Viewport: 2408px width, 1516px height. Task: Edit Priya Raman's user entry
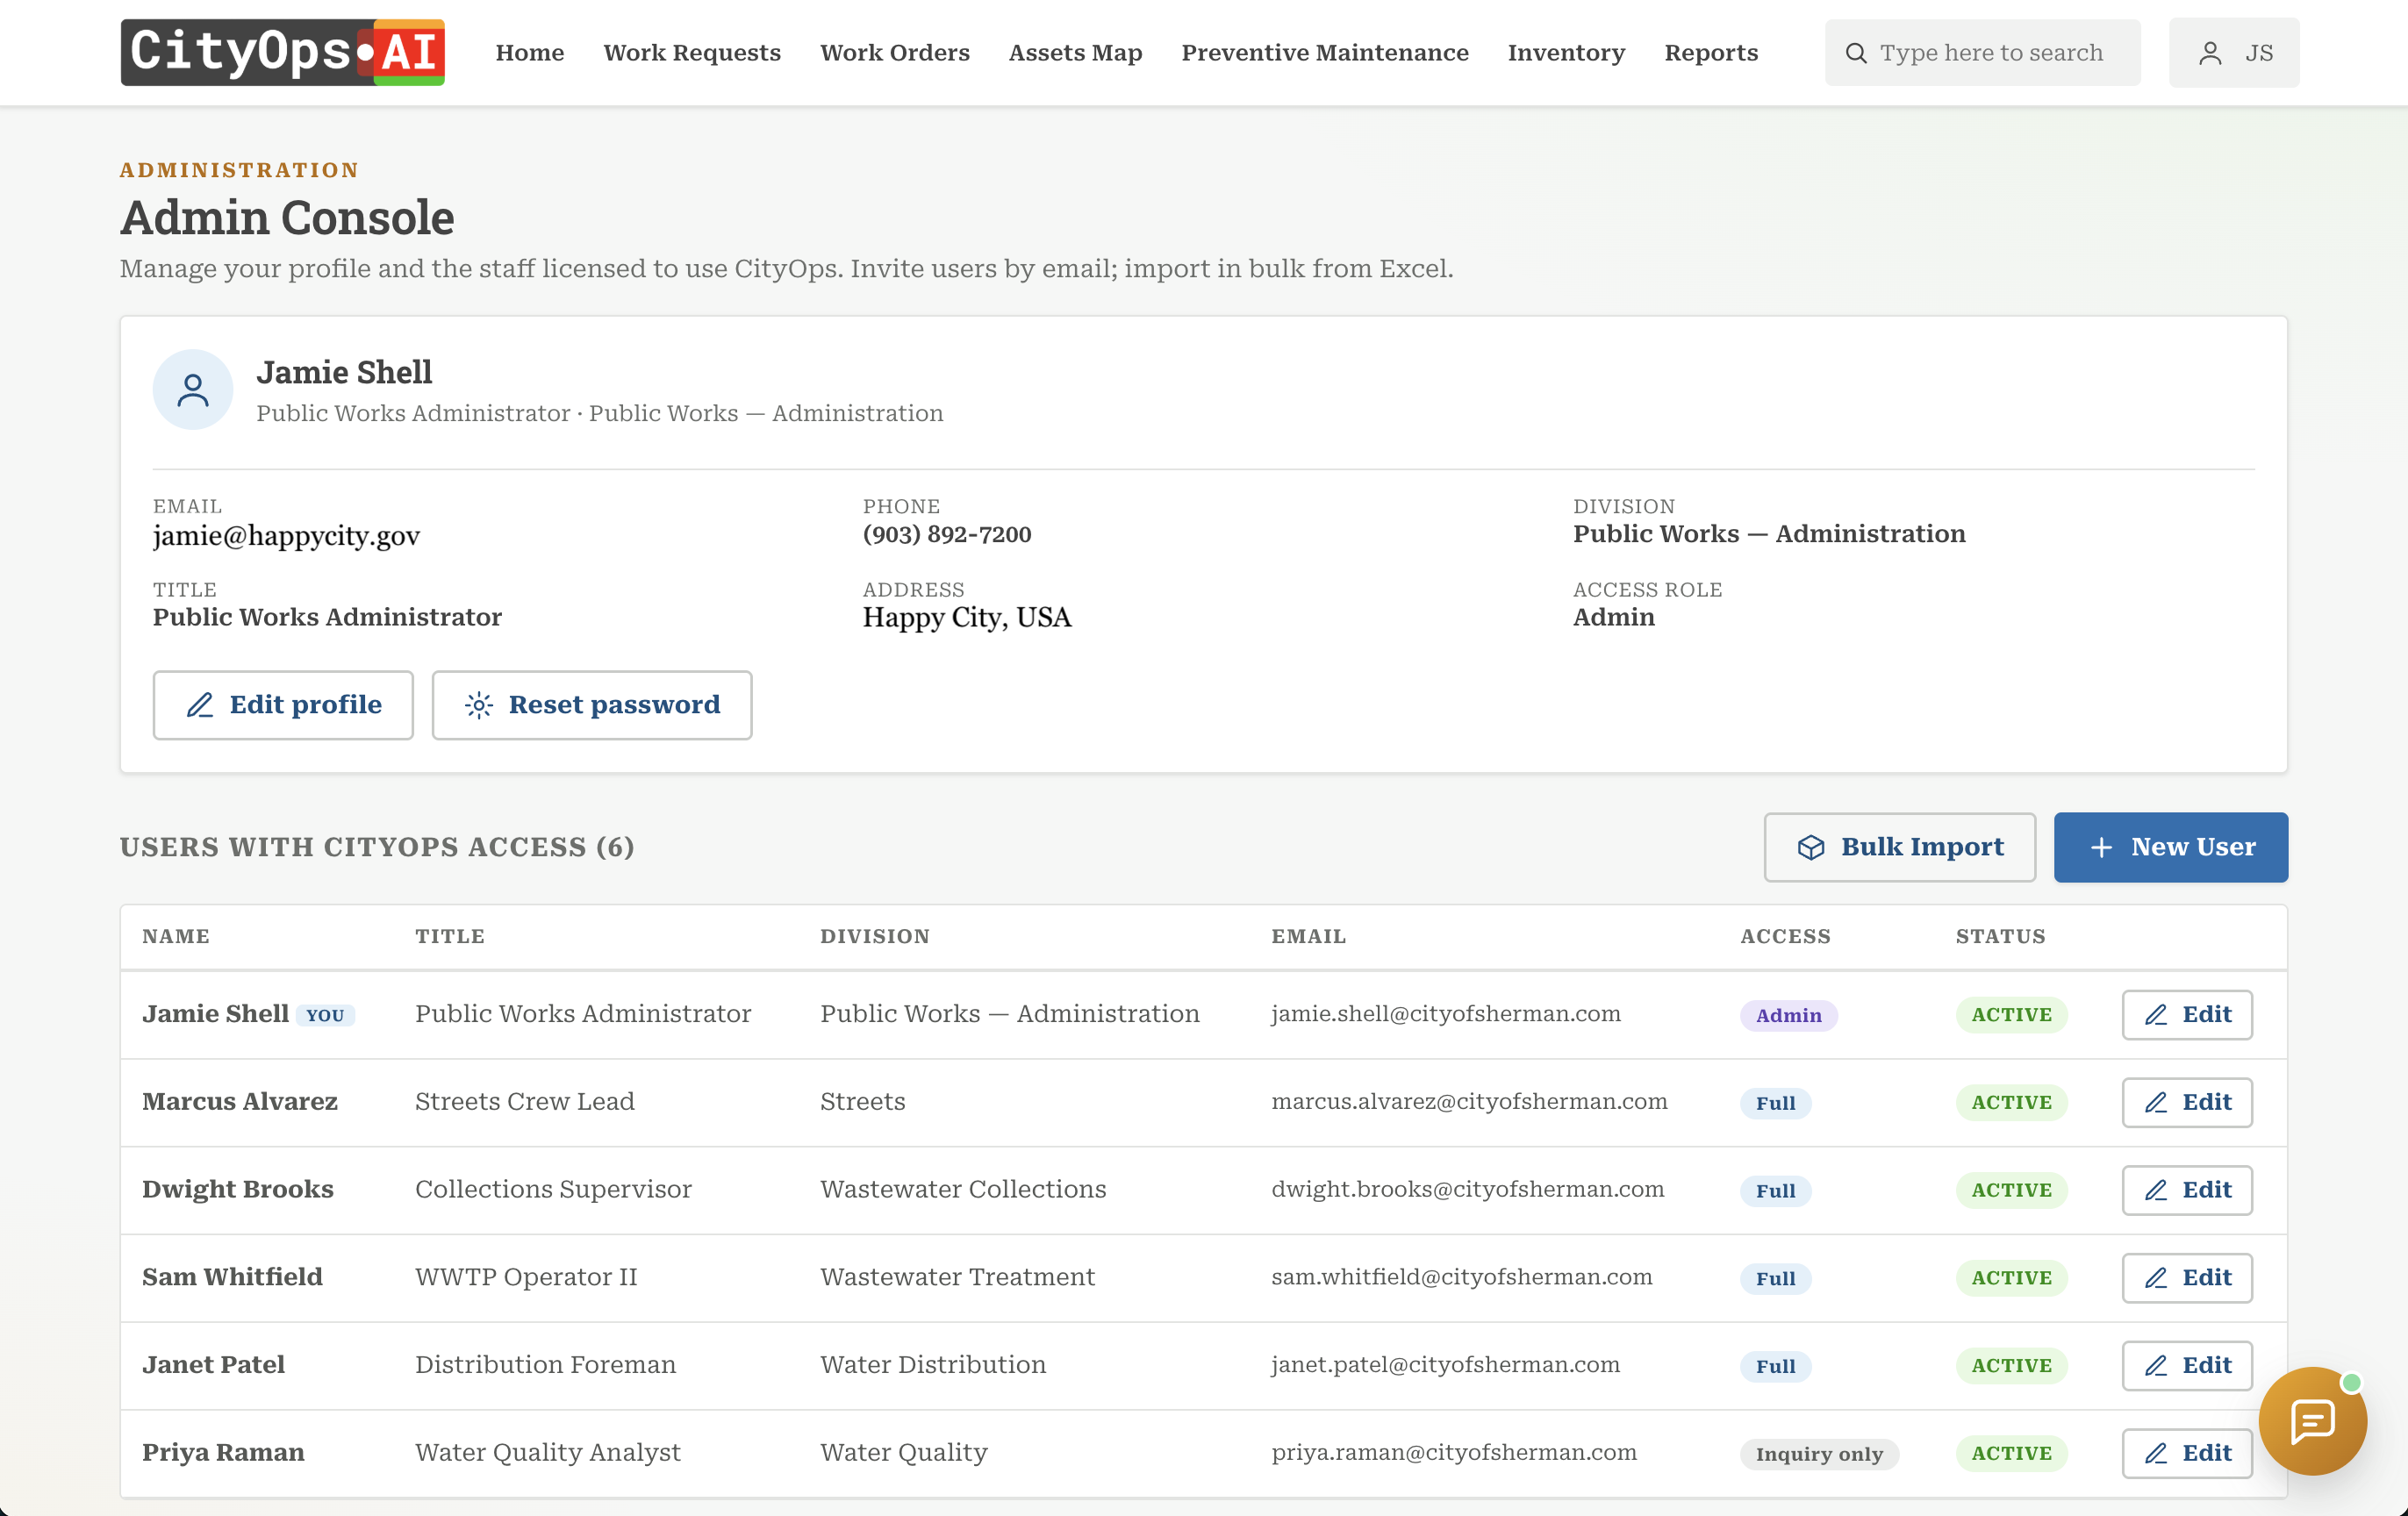2187,1454
